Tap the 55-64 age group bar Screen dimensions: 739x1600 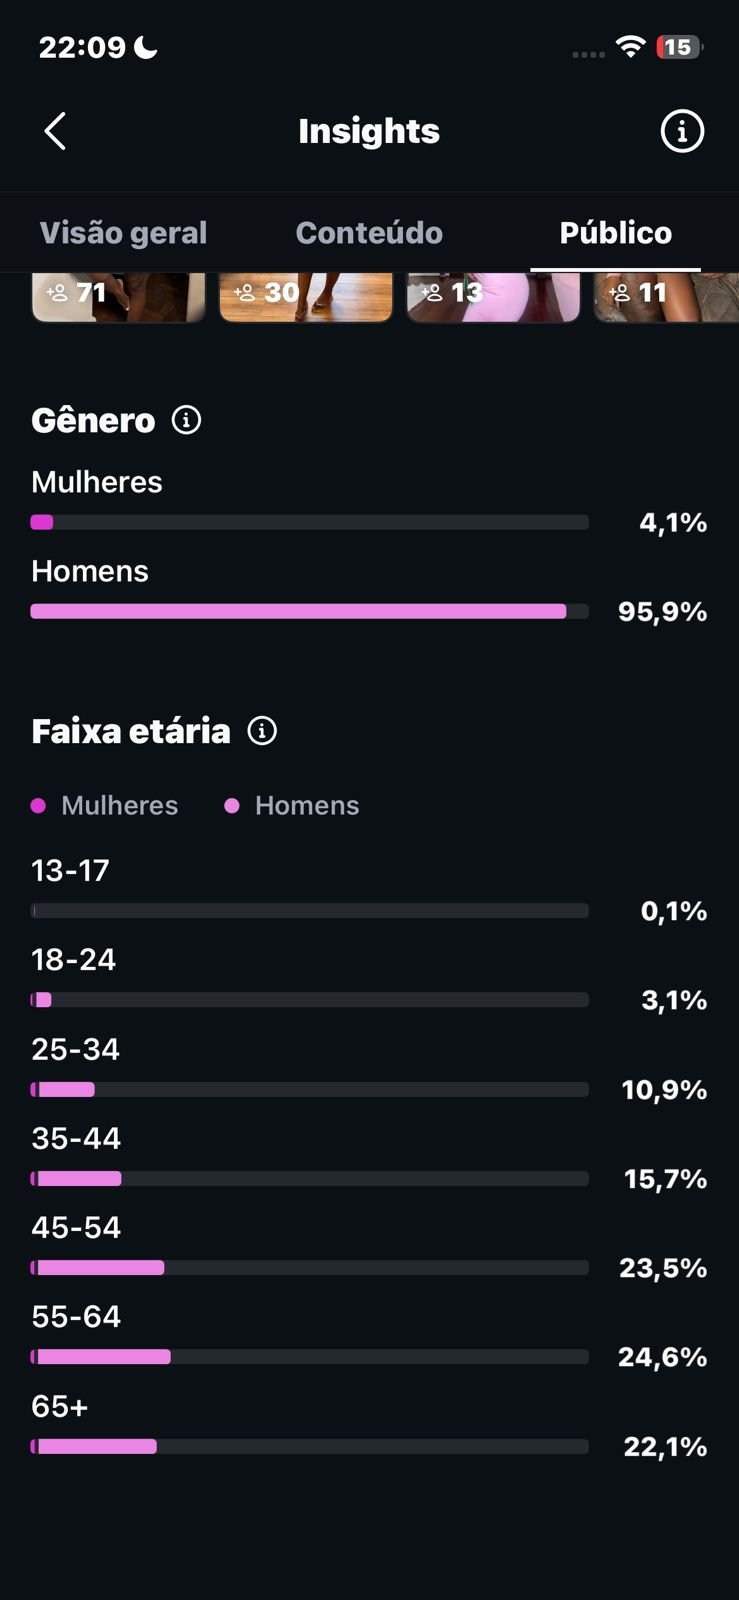click(310, 1357)
